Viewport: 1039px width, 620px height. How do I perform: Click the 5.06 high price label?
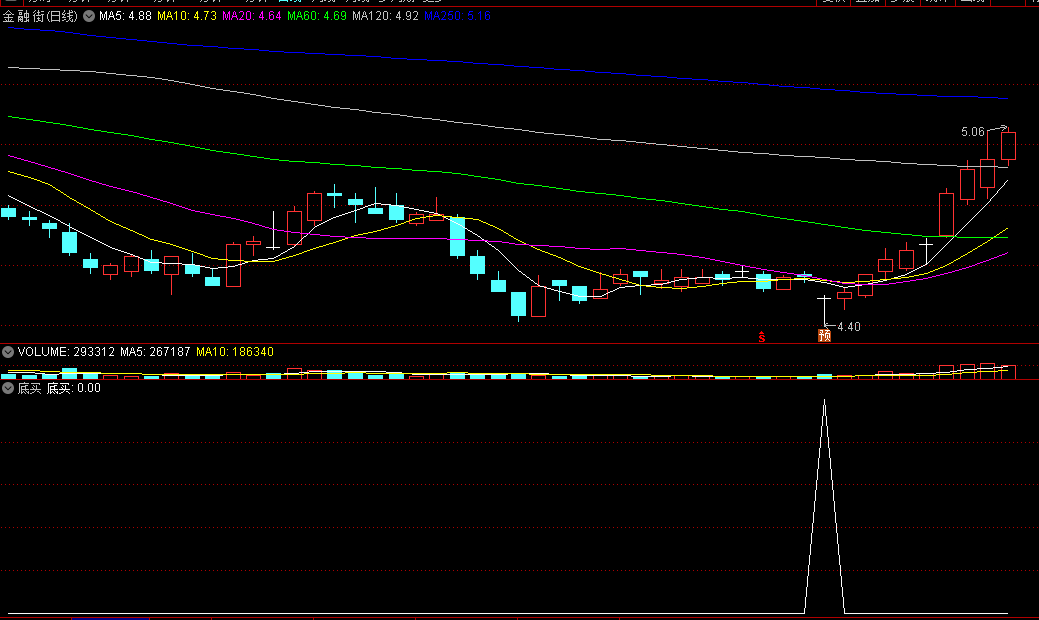pyautogui.click(x=973, y=132)
